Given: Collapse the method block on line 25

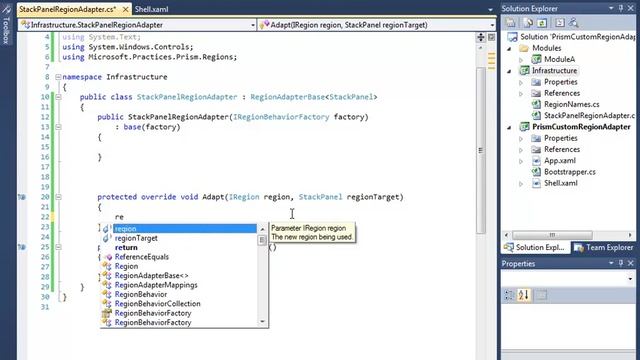Looking at the screenshot, I should pyautogui.click(x=58, y=247).
